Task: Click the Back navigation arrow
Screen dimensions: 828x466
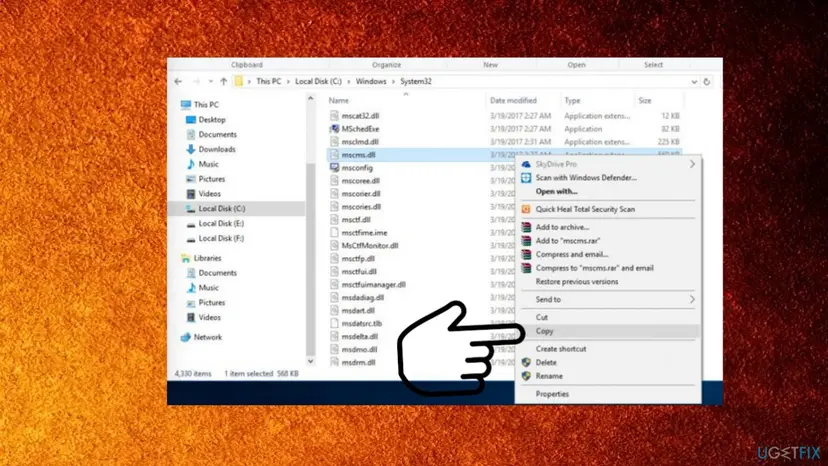Action: 178,81
